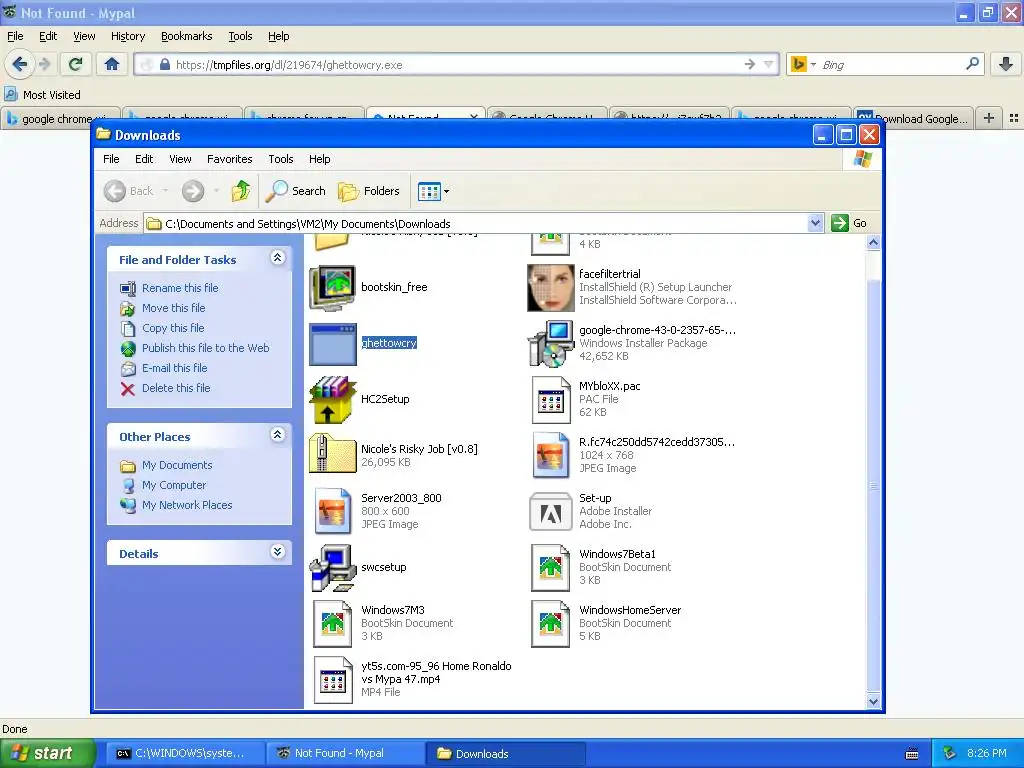1024x768 pixels.
Task: Click the Go button next to address bar
Action: click(849, 223)
